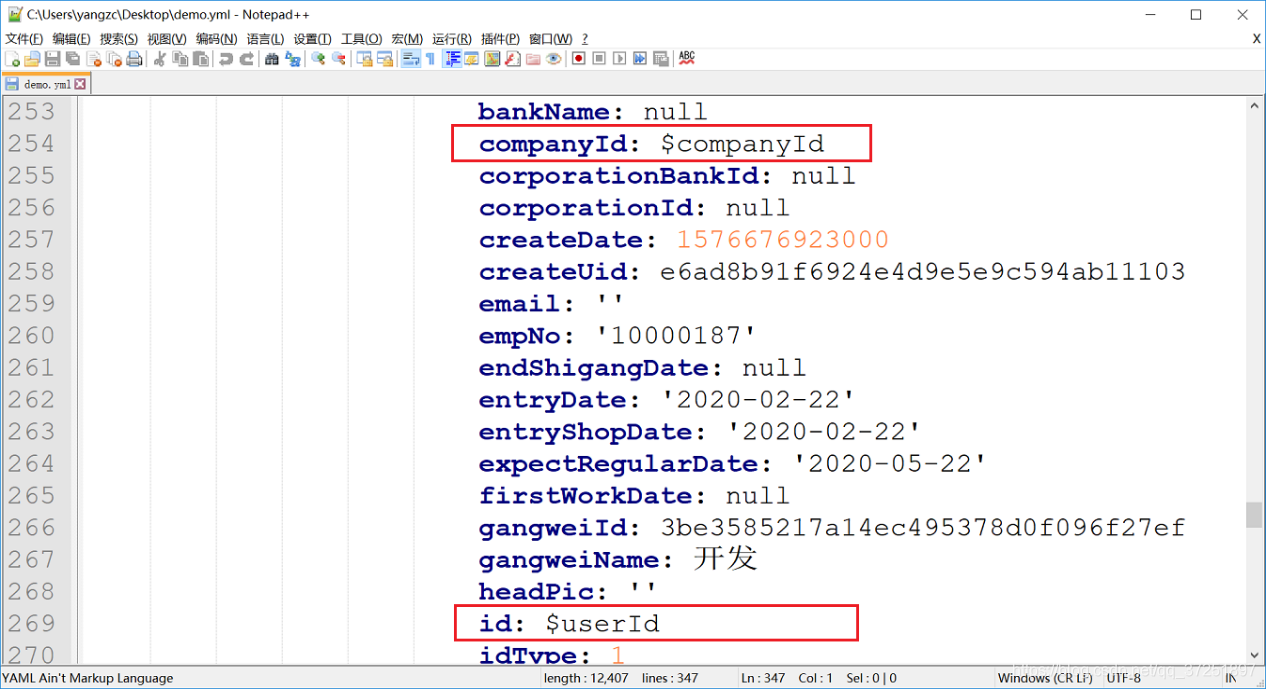The height and width of the screenshot is (689, 1266).
Task: Toggle the indent guide toolbar button
Action: coord(452,59)
